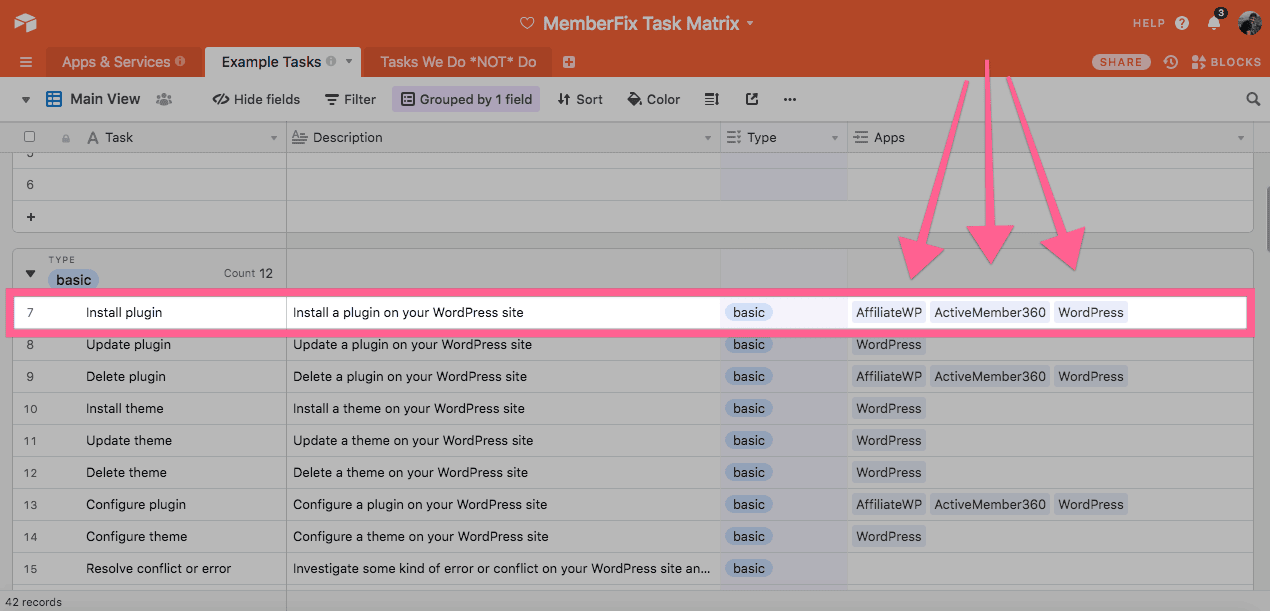1270x611 pixels.
Task: Click the search magnifier icon
Action: pos(1253,99)
